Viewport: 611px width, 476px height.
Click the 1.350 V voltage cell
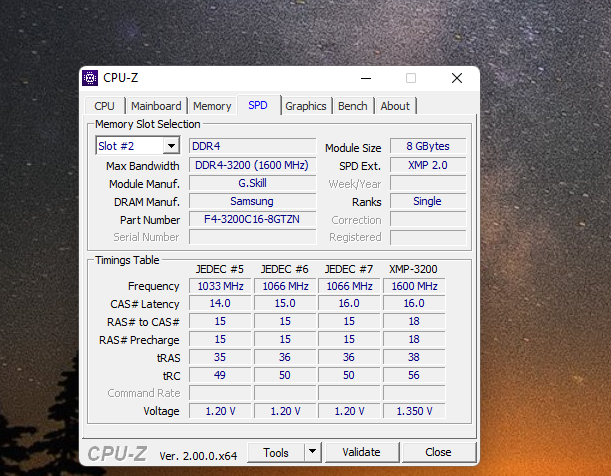point(414,411)
